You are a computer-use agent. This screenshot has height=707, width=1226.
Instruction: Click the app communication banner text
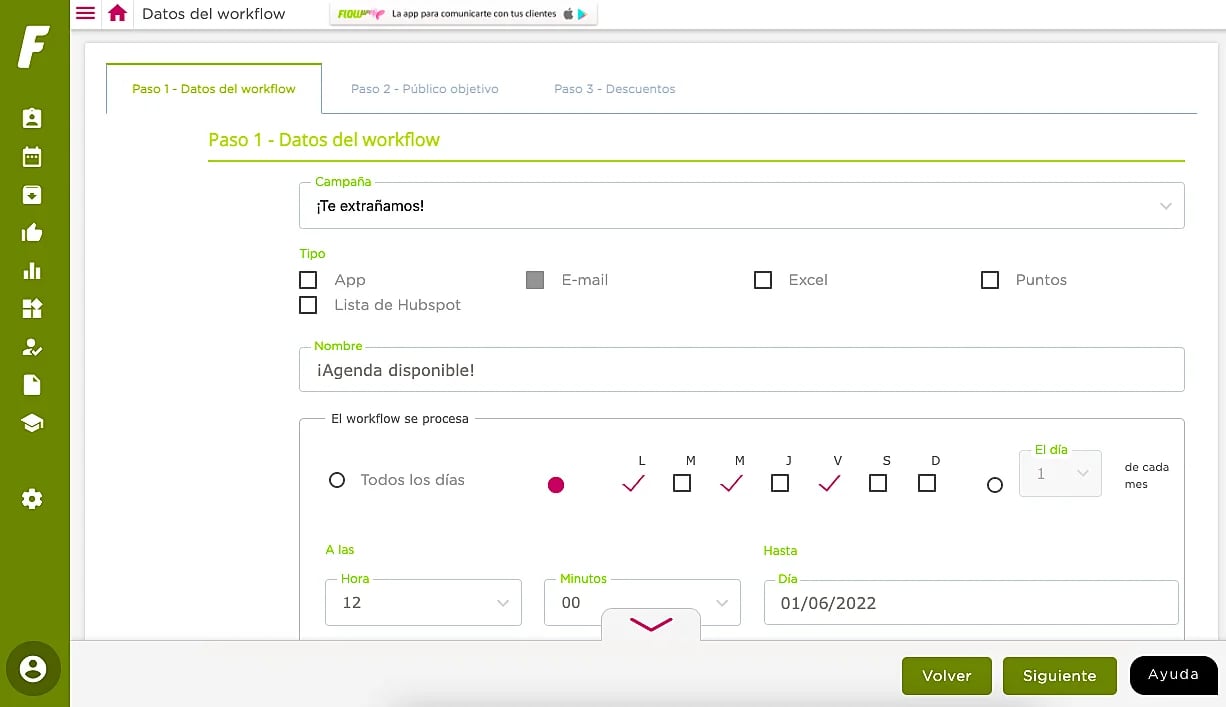pos(474,14)
